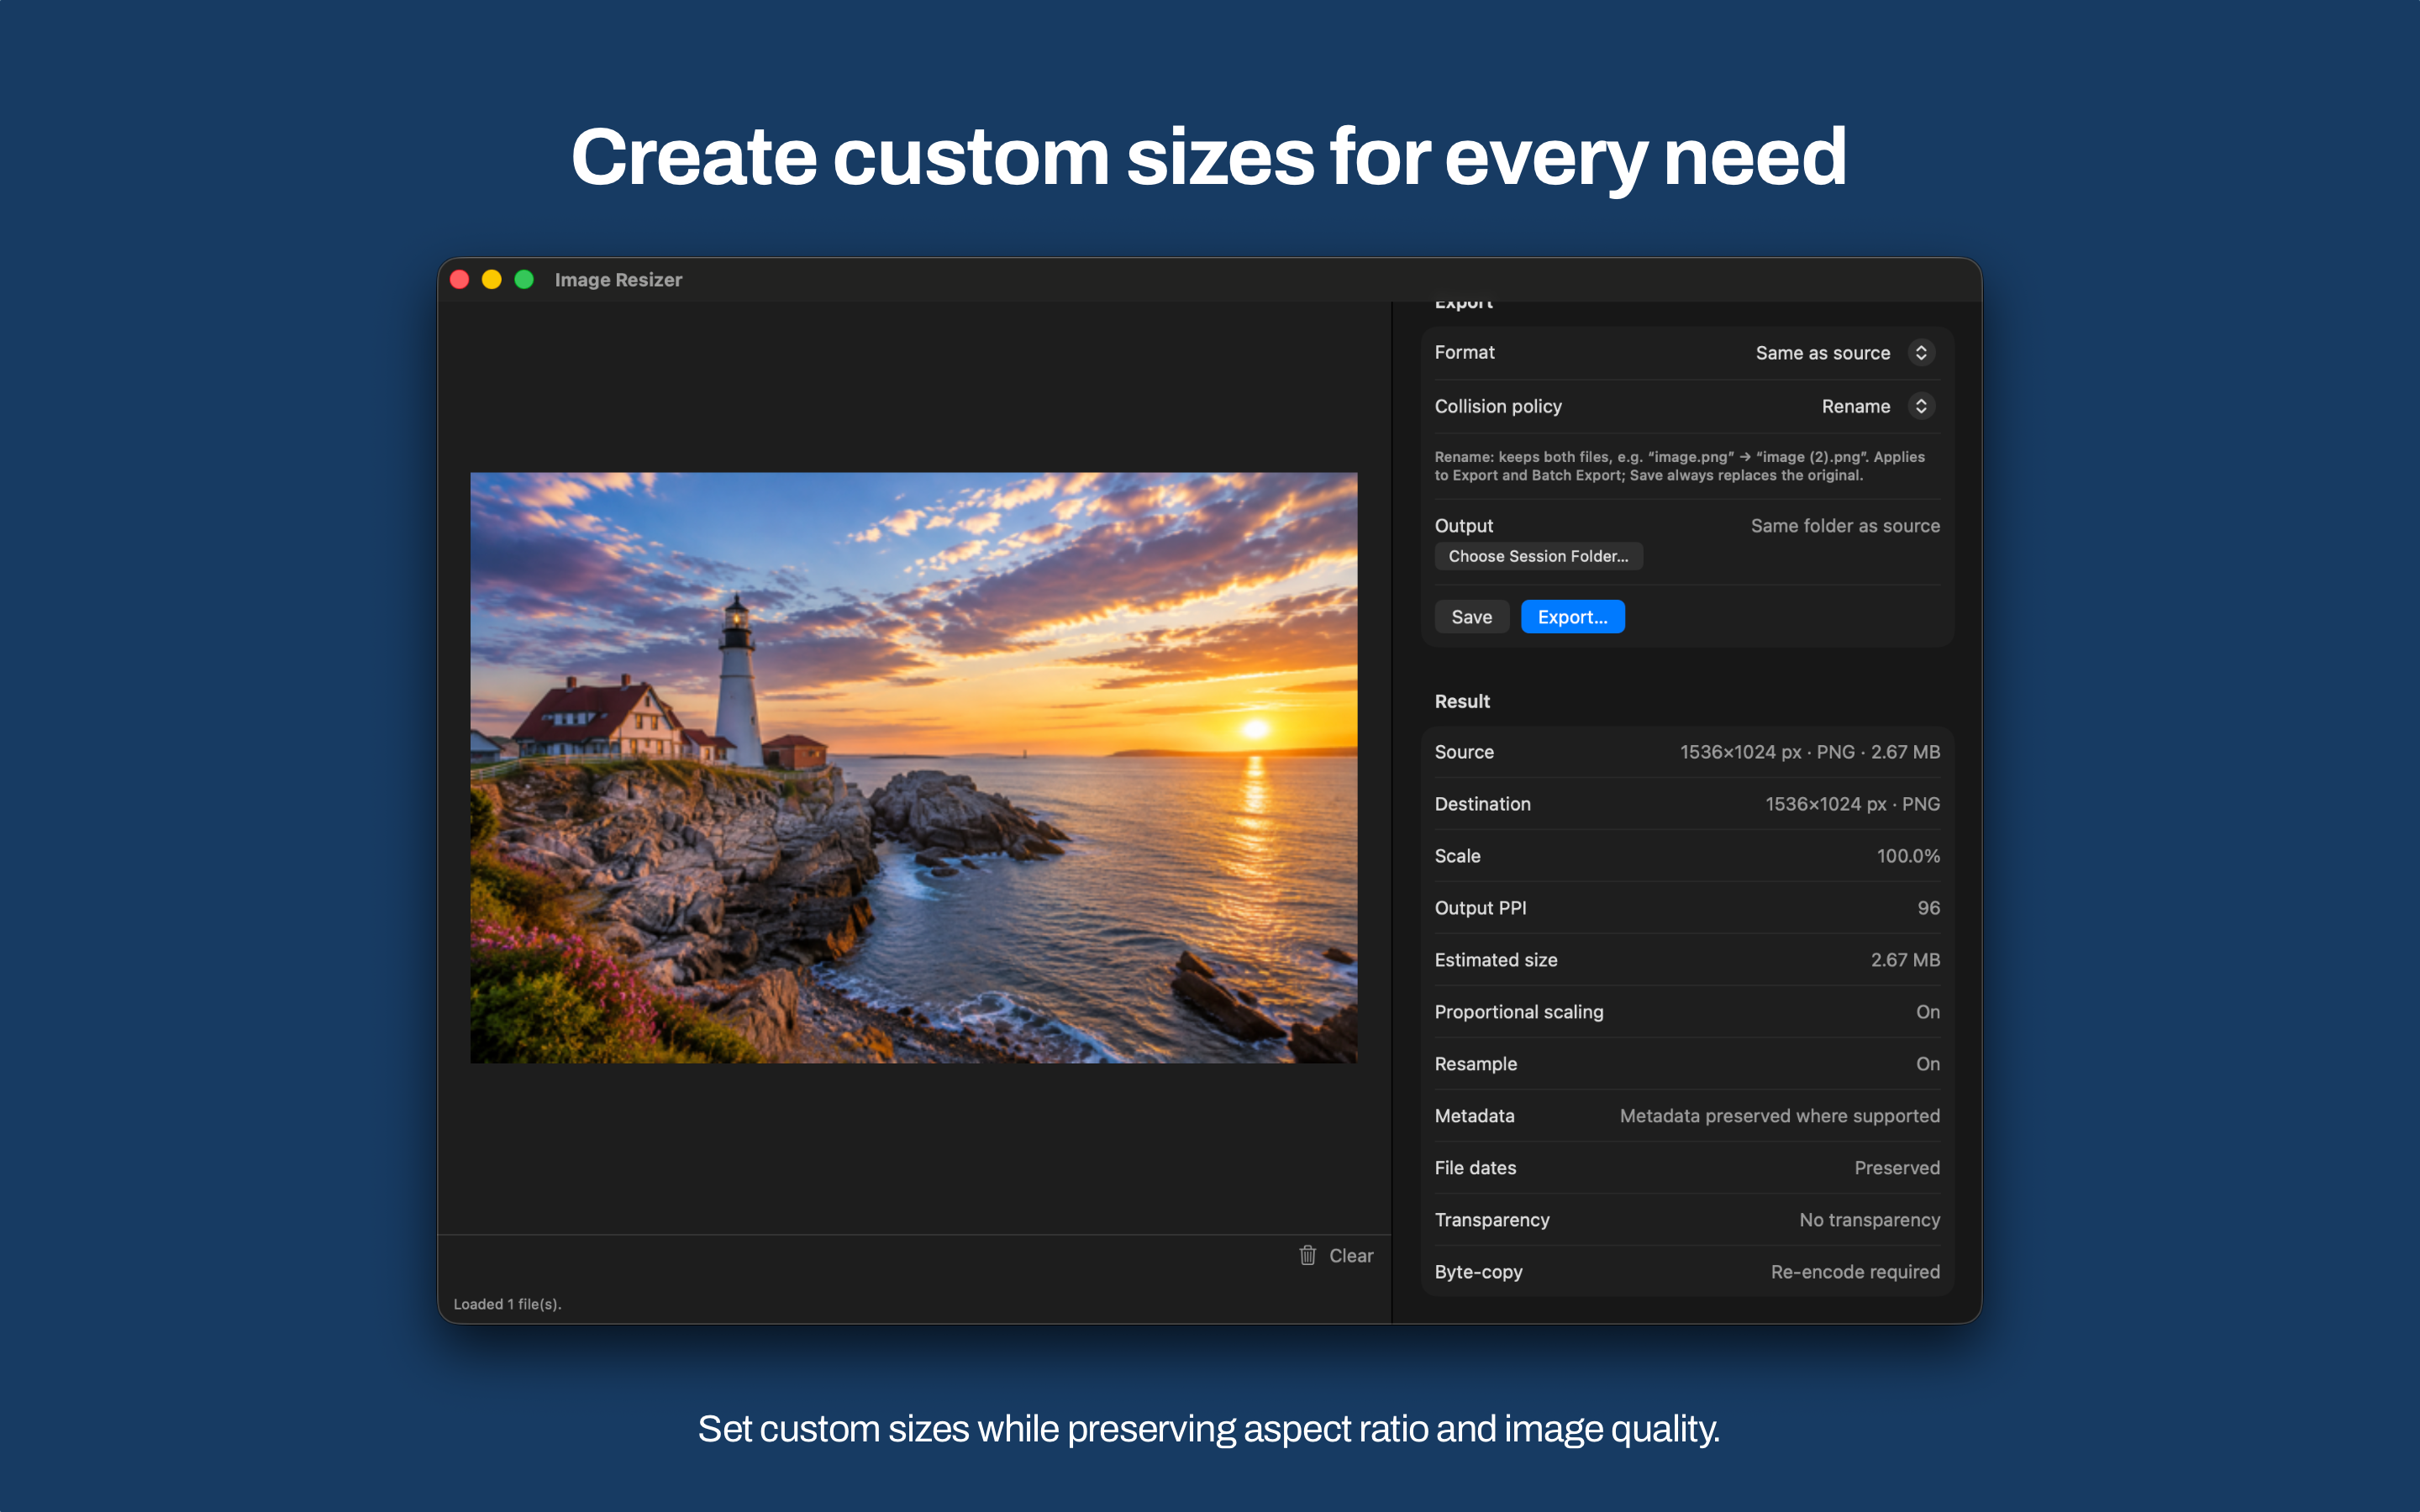
Task: Close the Image Resizer window
Action: (x=460, y=280)
